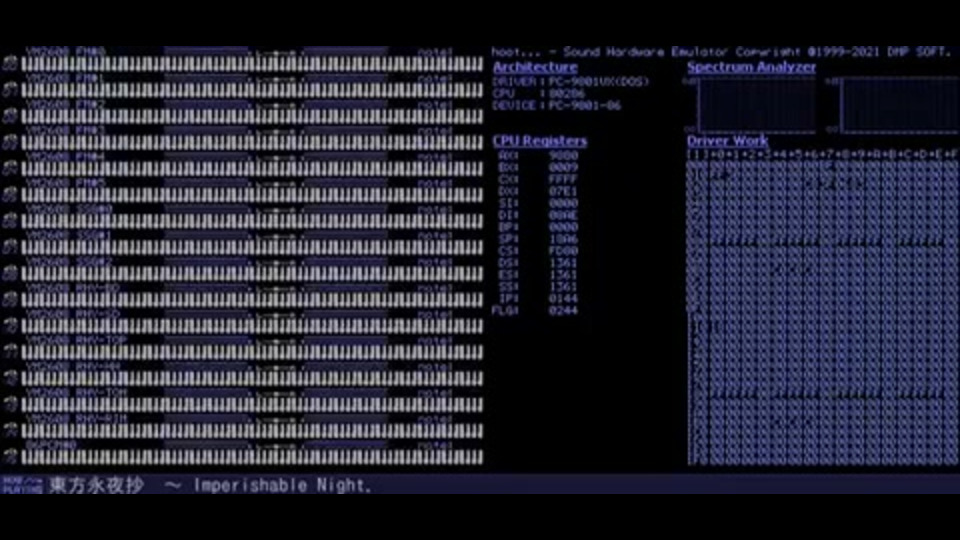Click the pan indicator in RHY-HH row

pos(276,367)
